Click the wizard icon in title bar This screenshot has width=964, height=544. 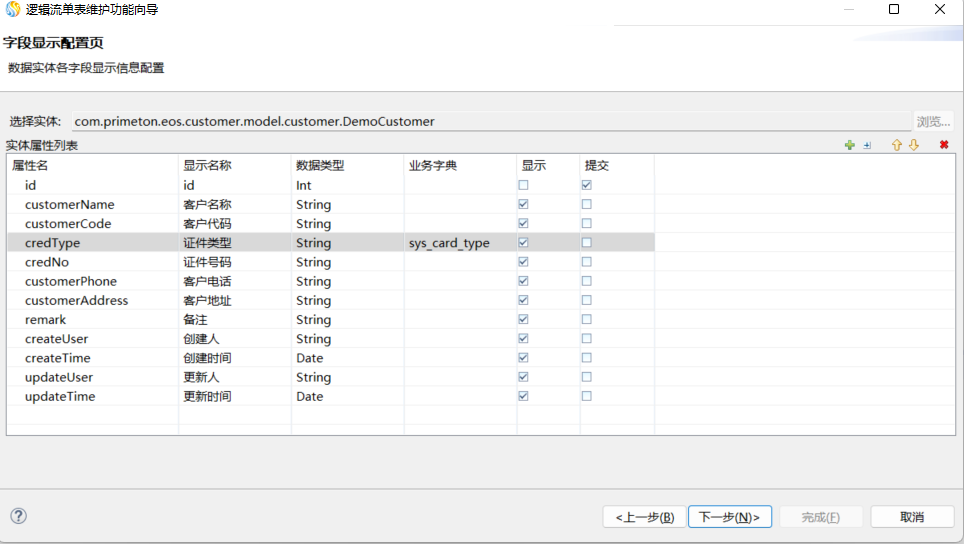pyautogui.click(x=13, y=10)
